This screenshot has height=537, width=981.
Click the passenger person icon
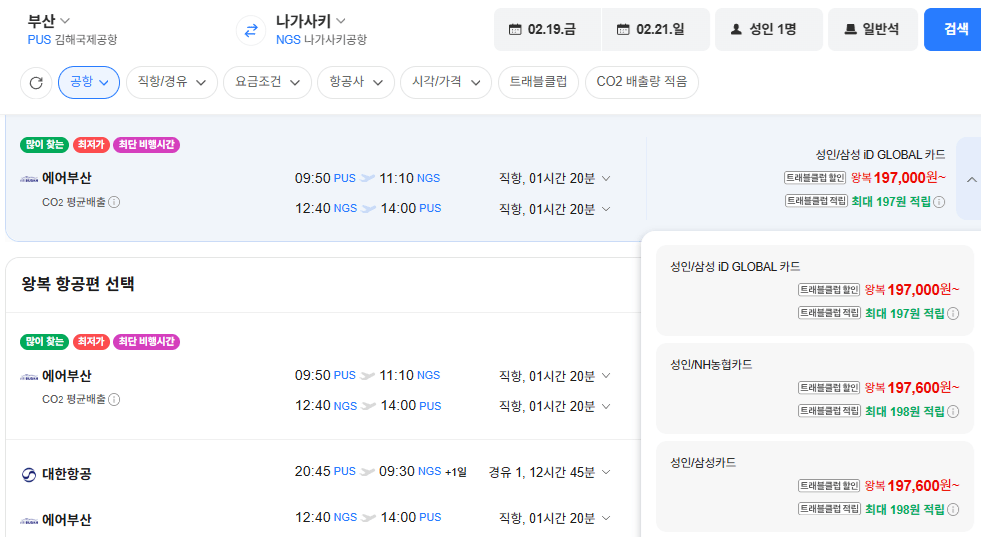coord(736,29)
